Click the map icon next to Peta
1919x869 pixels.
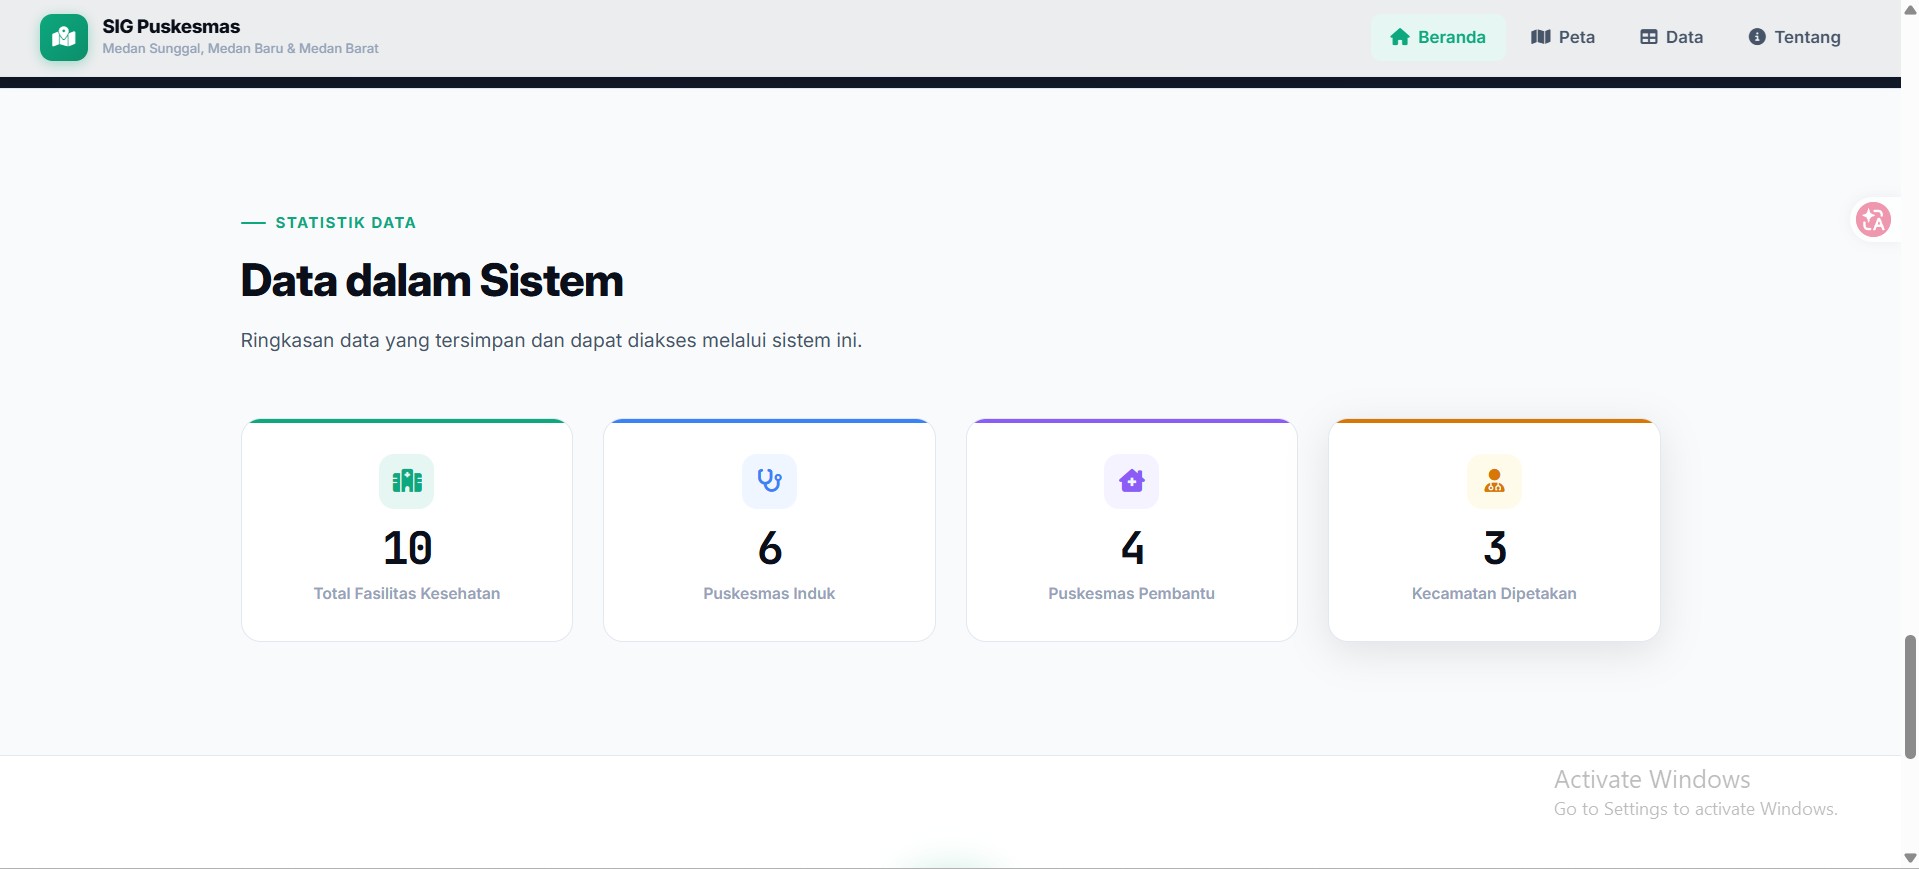click(x=1540, y=37)
